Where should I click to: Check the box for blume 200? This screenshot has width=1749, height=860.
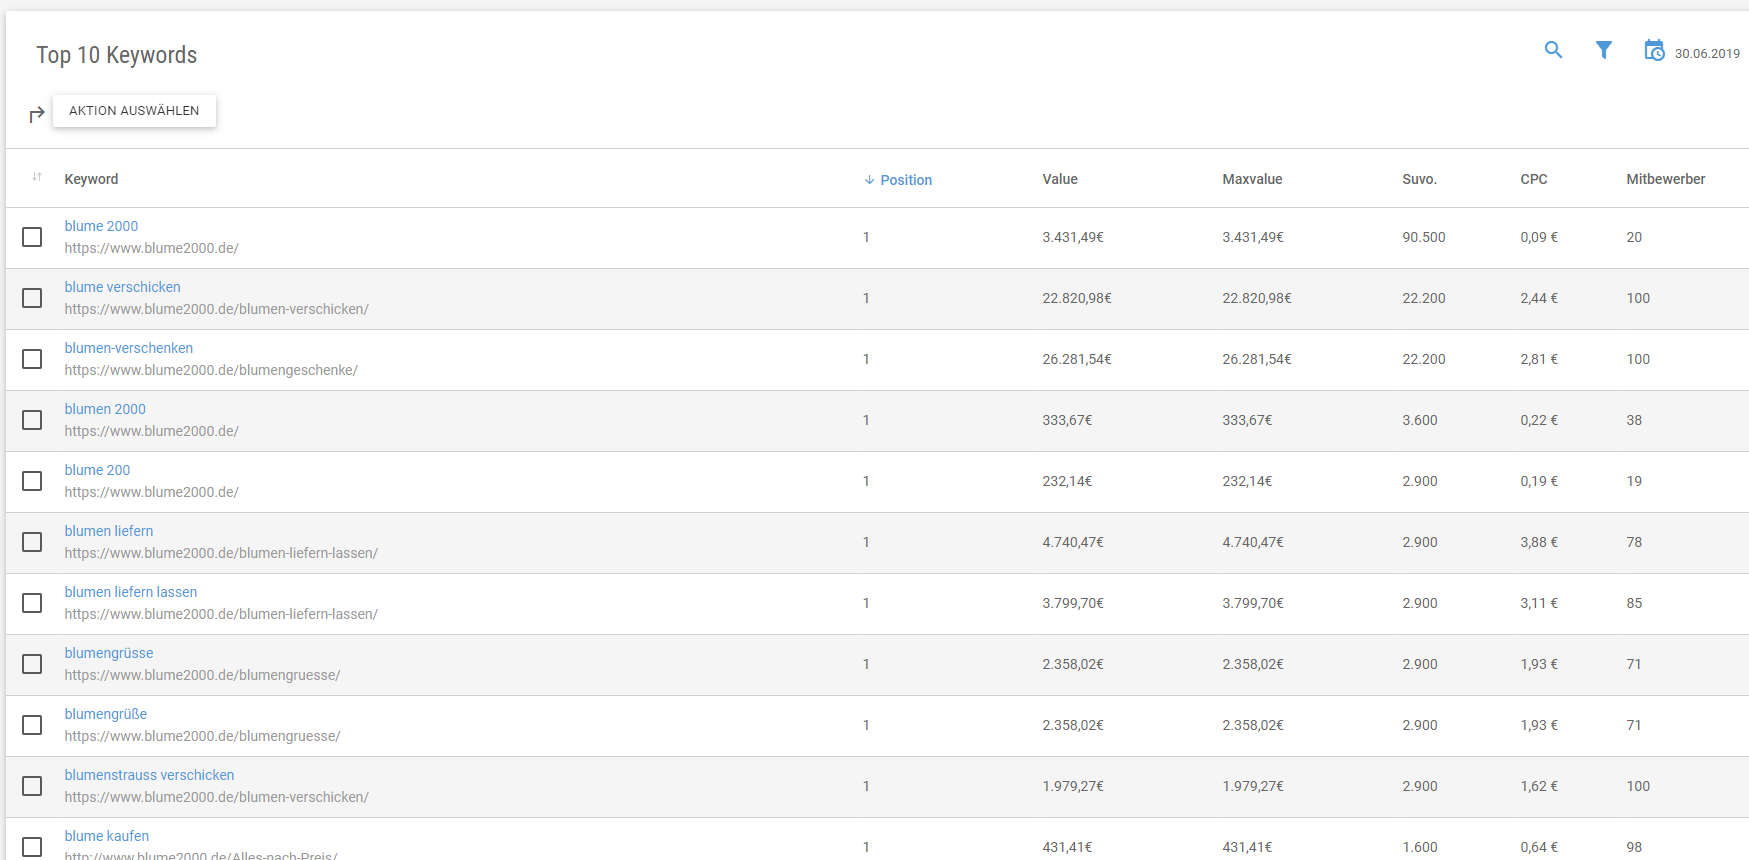tap(32, 481)
